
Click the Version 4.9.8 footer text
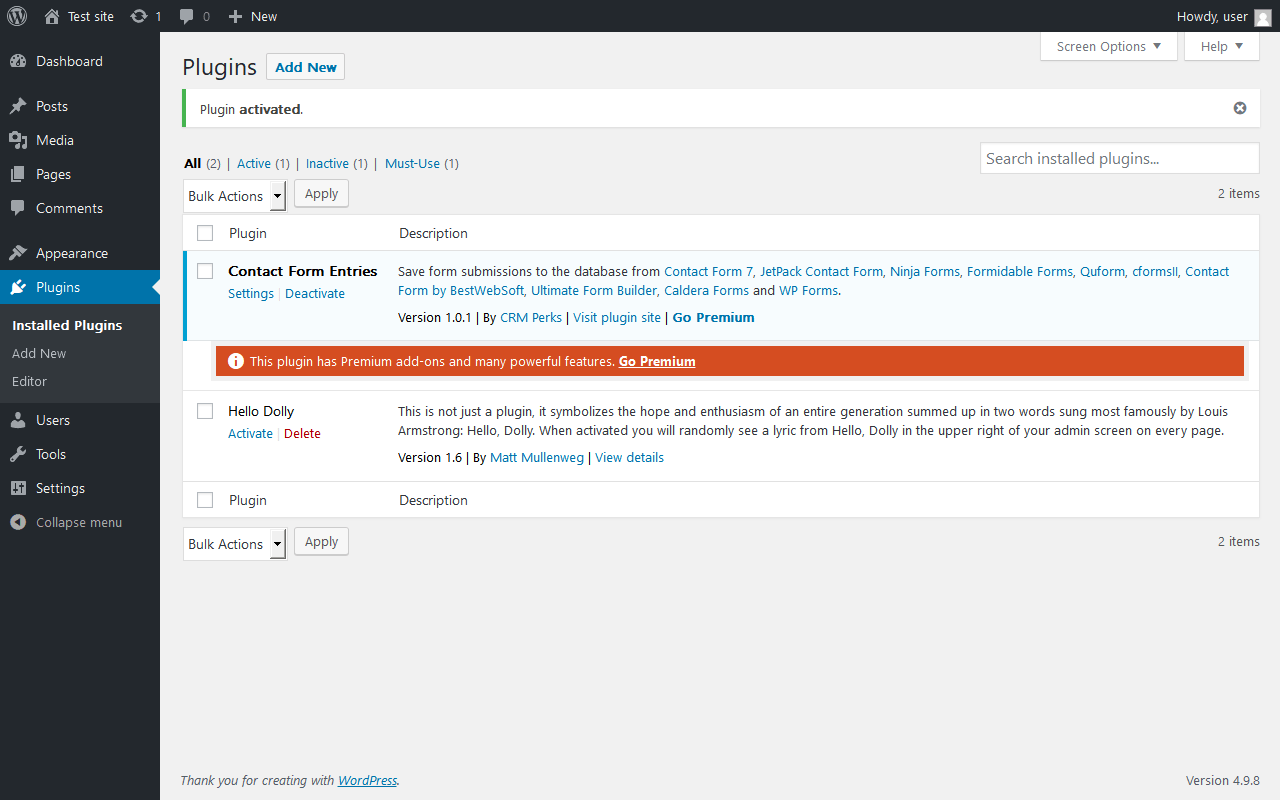[1223, 780]
